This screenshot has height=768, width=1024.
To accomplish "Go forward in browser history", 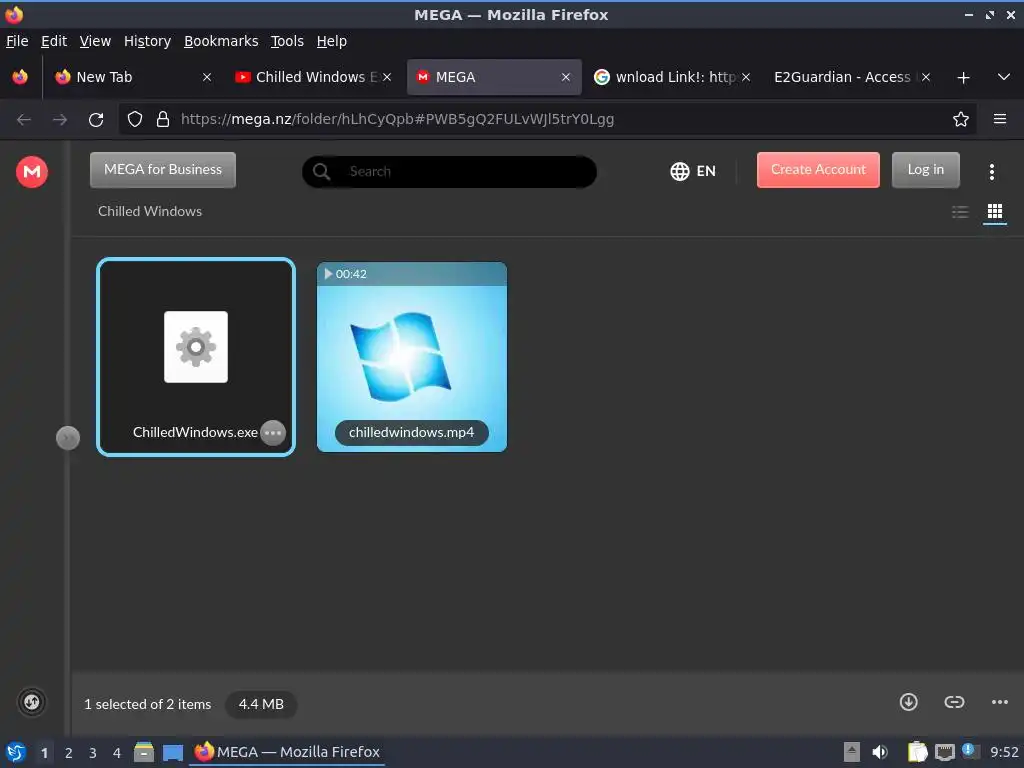I will coord(59,120).
